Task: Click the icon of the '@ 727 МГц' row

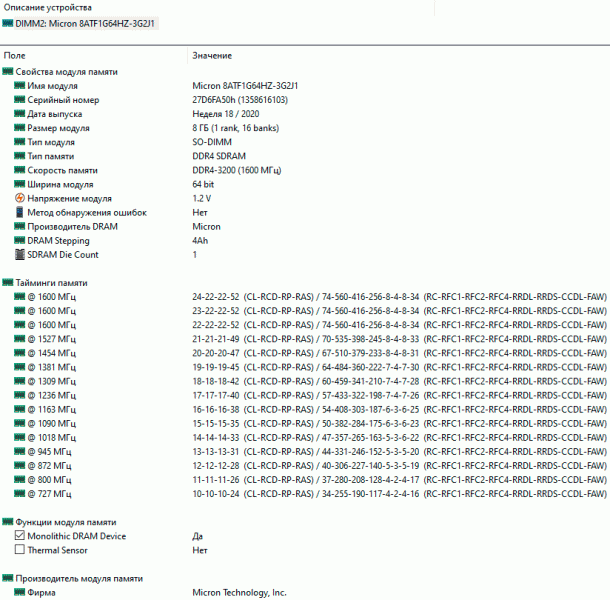Action: point(19,493)
